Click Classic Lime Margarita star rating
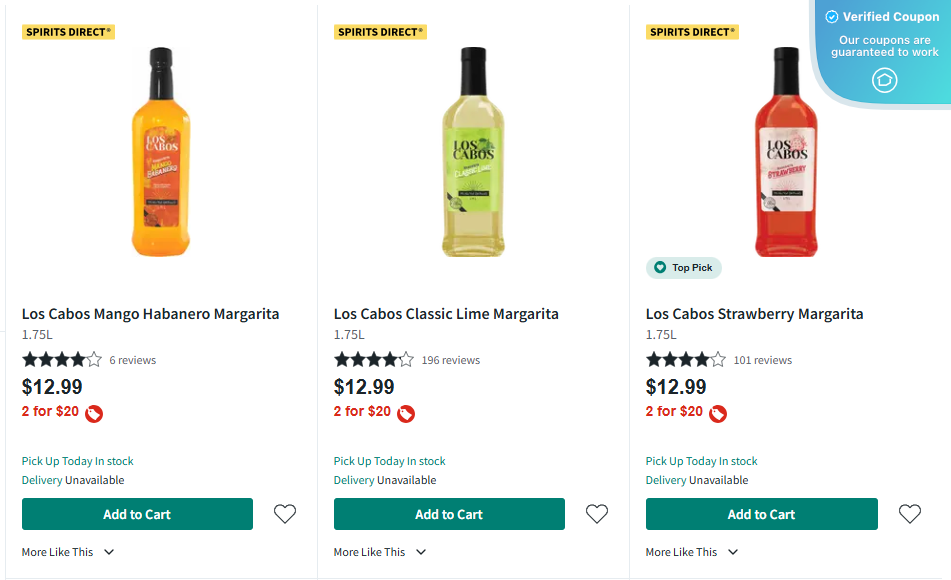 pyautogui.click(x=374, y=360)
